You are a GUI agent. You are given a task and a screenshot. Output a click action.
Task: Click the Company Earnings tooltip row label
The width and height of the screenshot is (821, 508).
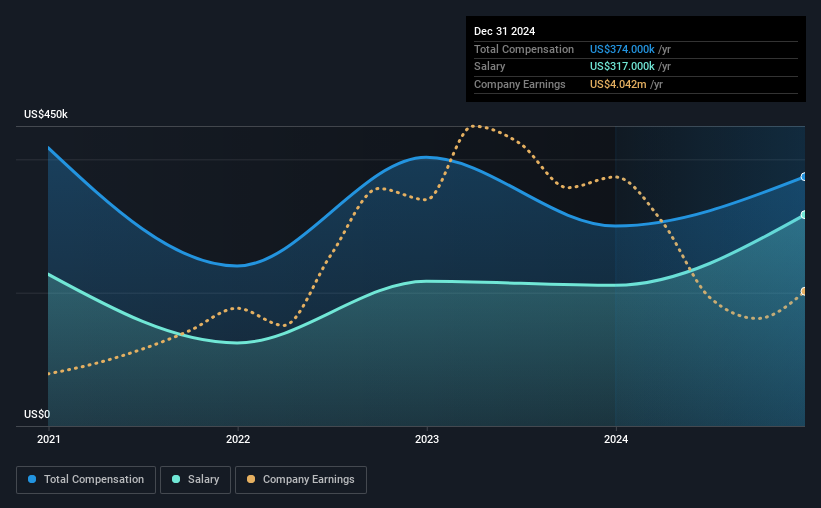519,84
